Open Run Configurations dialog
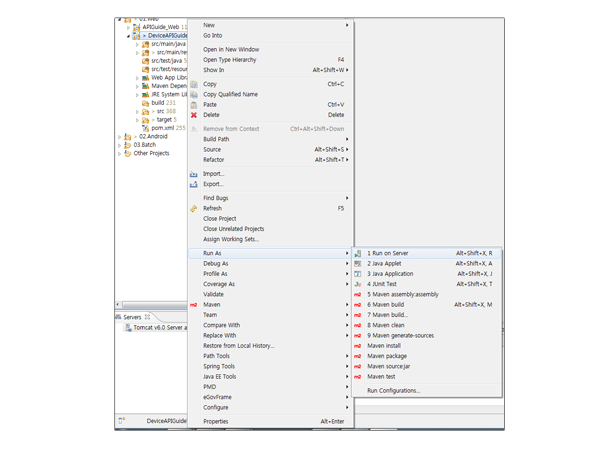Viewport: 600px width, 450px height. [x=393, y=391]
